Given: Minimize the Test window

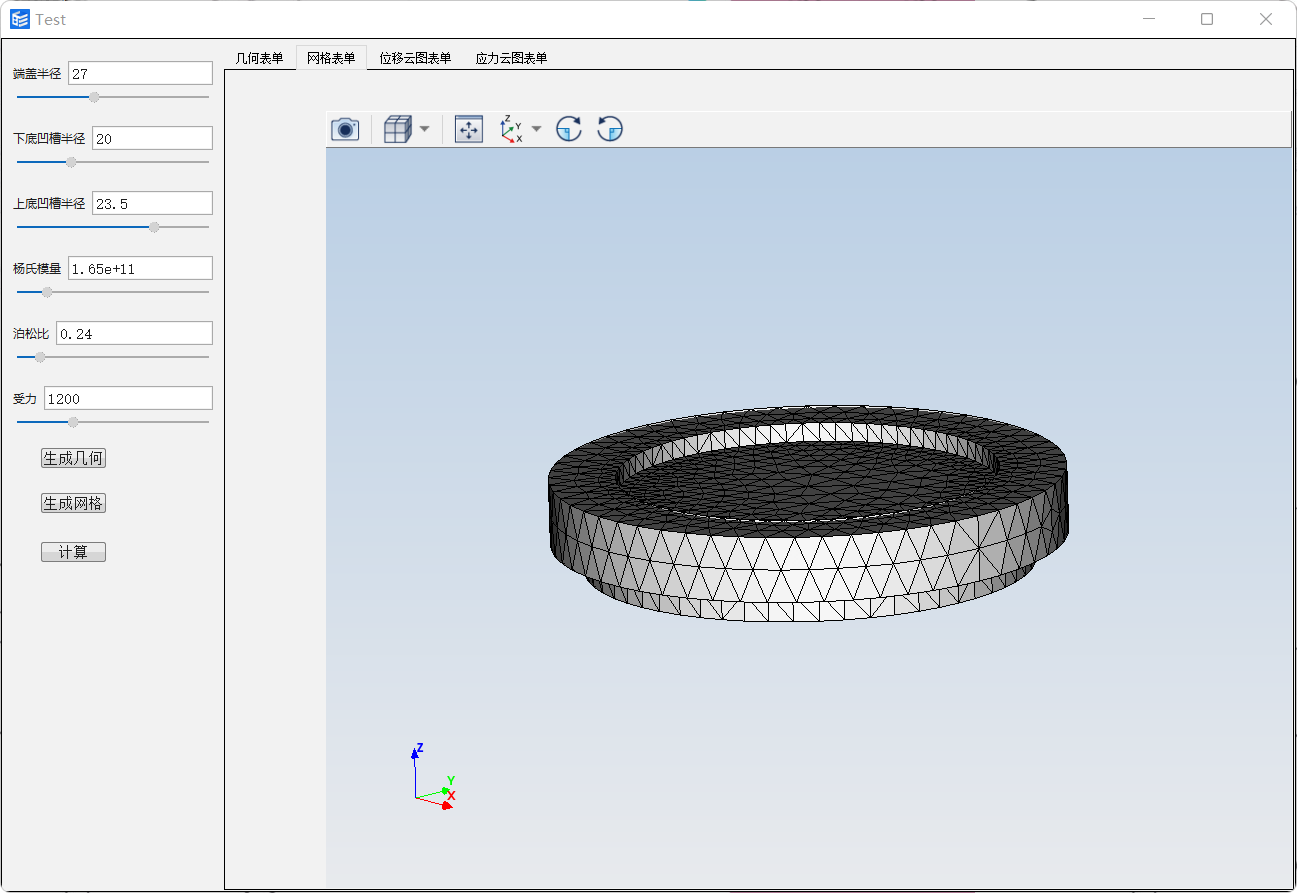Looking at the screenshot, I should [x=1150, y=19].
